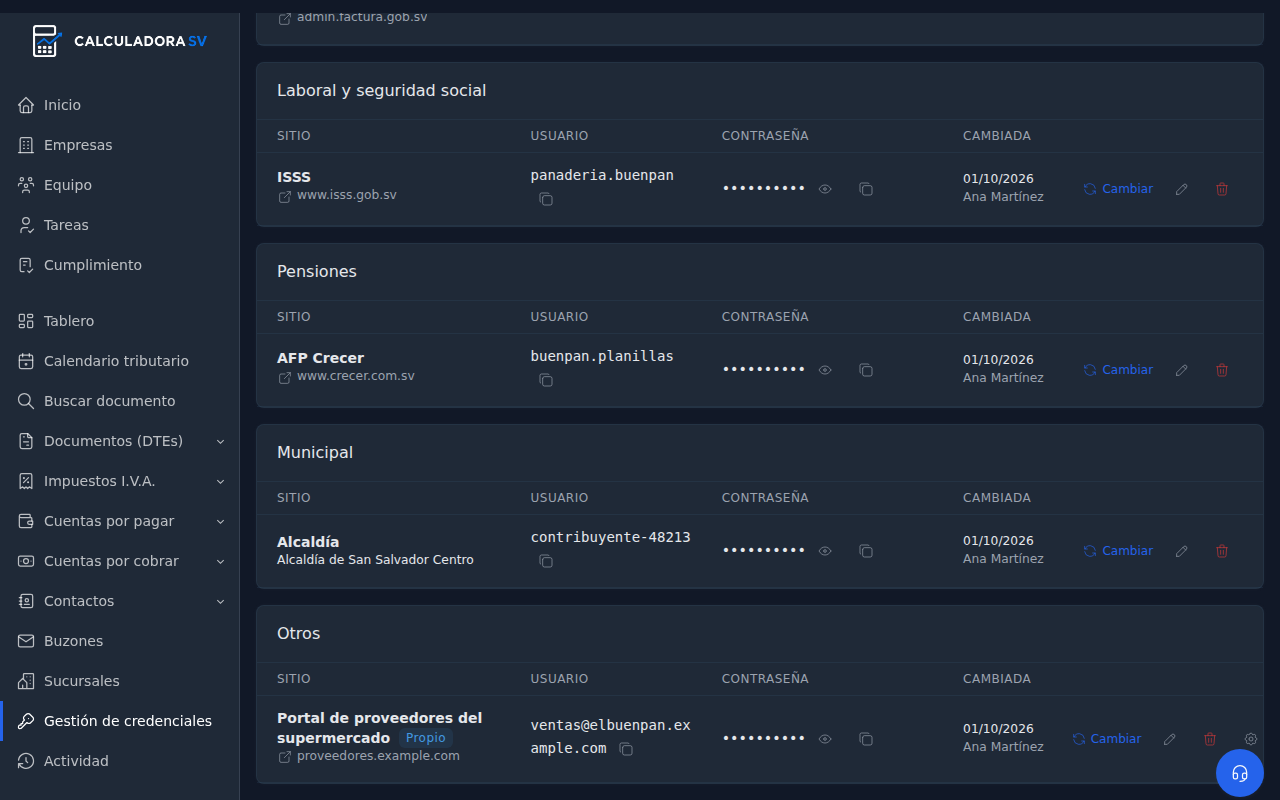
Task: Copy the supermarket portal username
Action: tap(626, 749)
